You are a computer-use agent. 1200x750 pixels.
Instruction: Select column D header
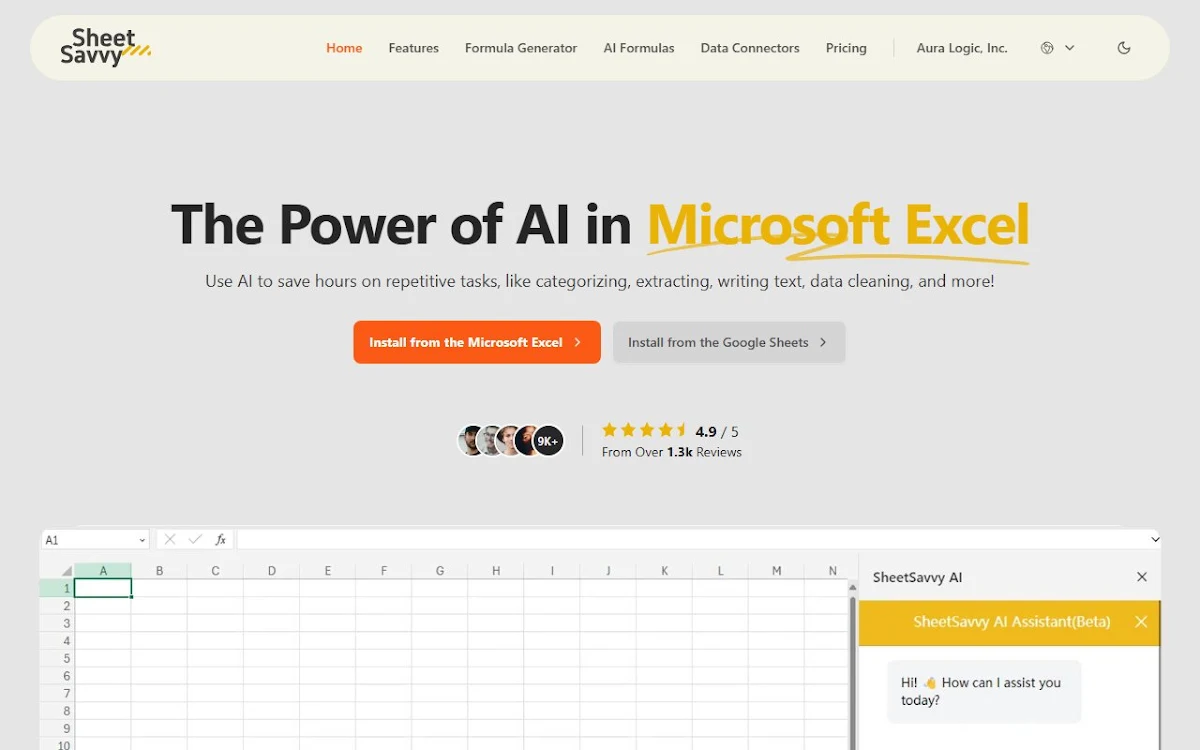[272, 571]
